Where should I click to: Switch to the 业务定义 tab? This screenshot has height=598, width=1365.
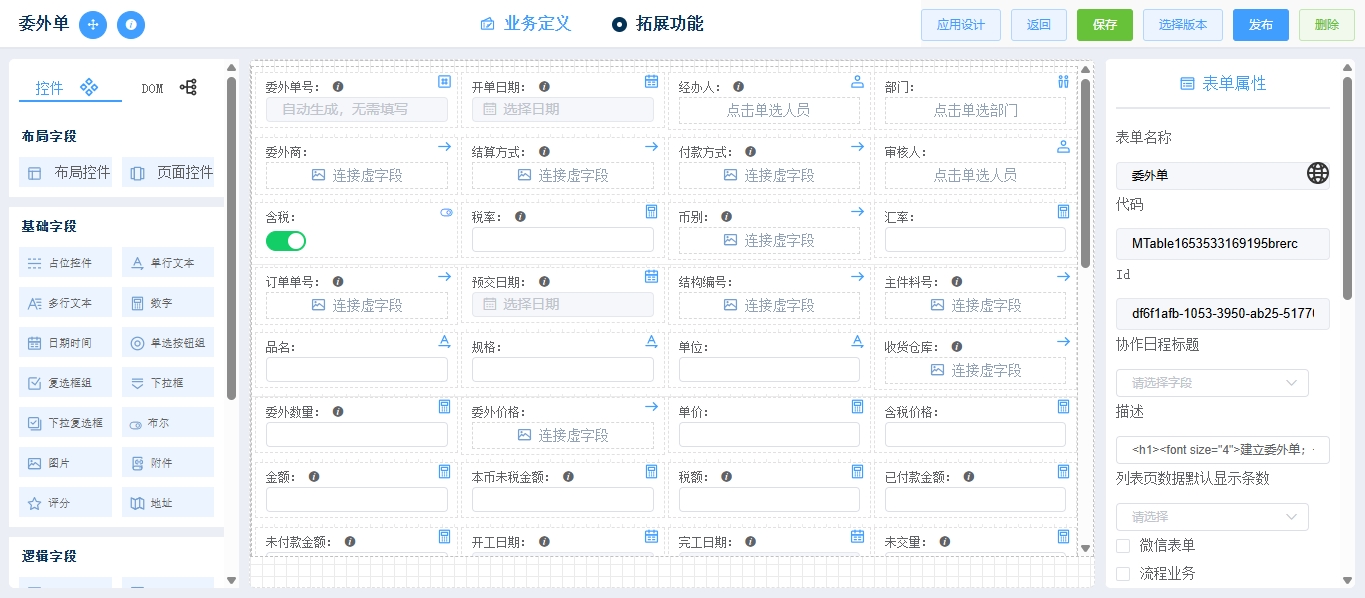click(x=526, y=24)
